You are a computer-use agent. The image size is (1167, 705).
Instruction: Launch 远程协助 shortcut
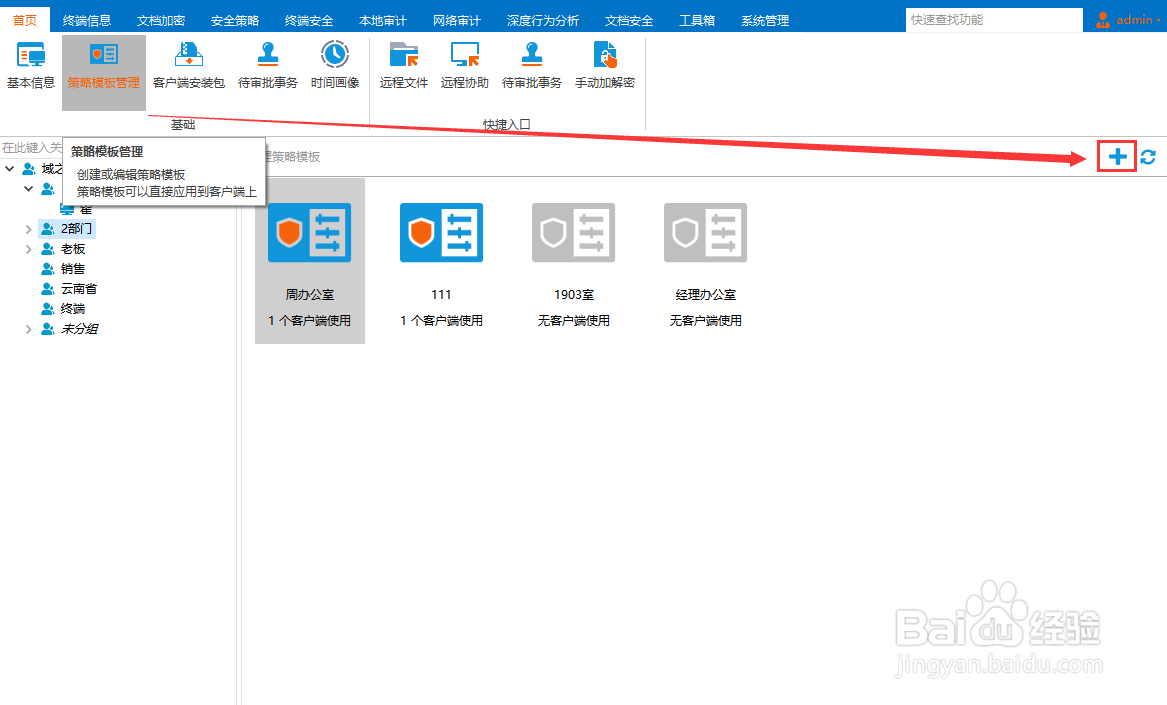point(464,66)
